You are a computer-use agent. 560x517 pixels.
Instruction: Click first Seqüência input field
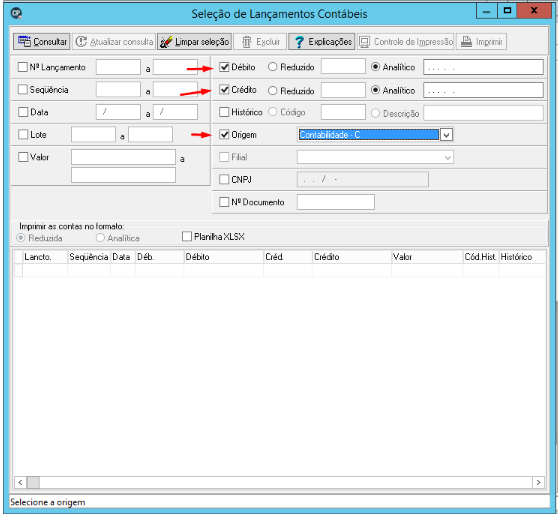(x=118, y=89)
